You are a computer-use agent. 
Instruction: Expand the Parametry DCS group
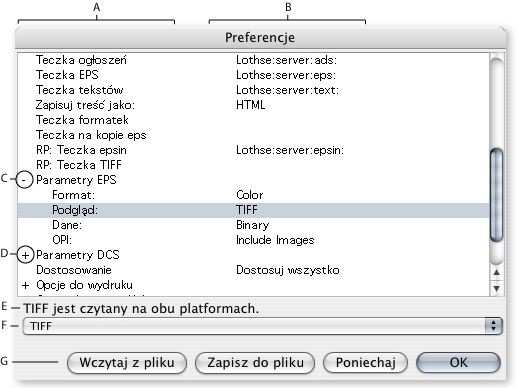pos(25,255)
